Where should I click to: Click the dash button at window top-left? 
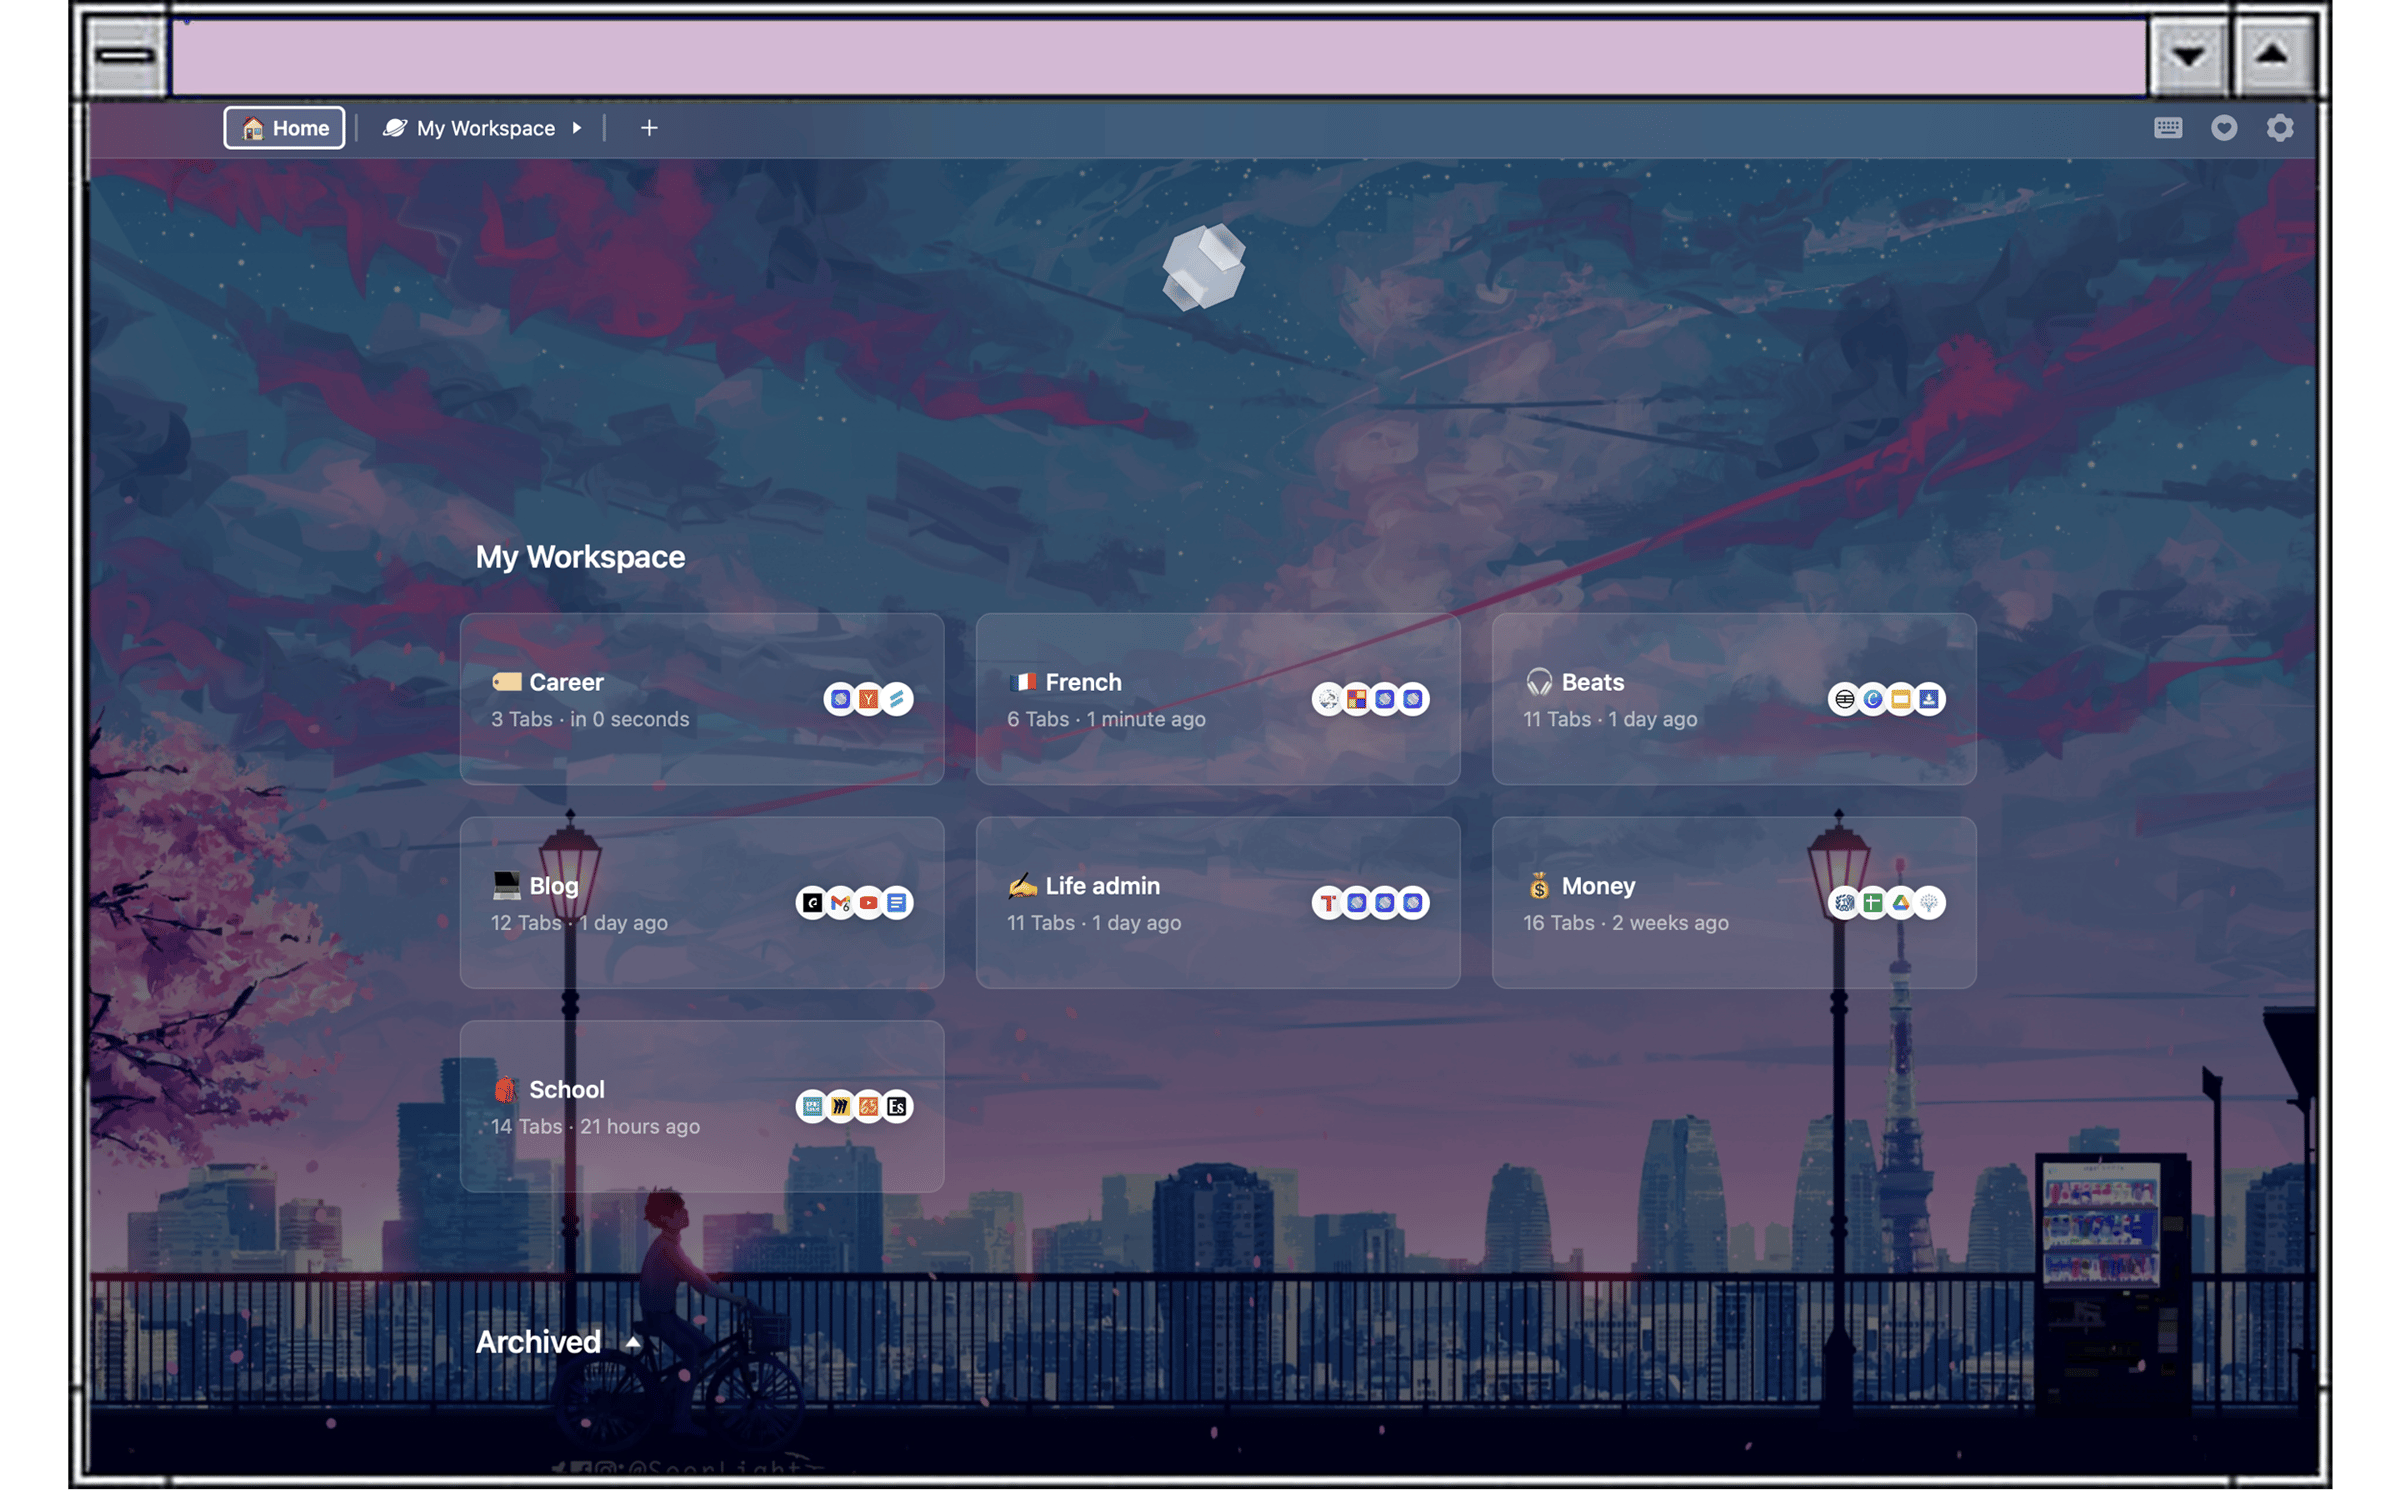click(x=126, y=56)
